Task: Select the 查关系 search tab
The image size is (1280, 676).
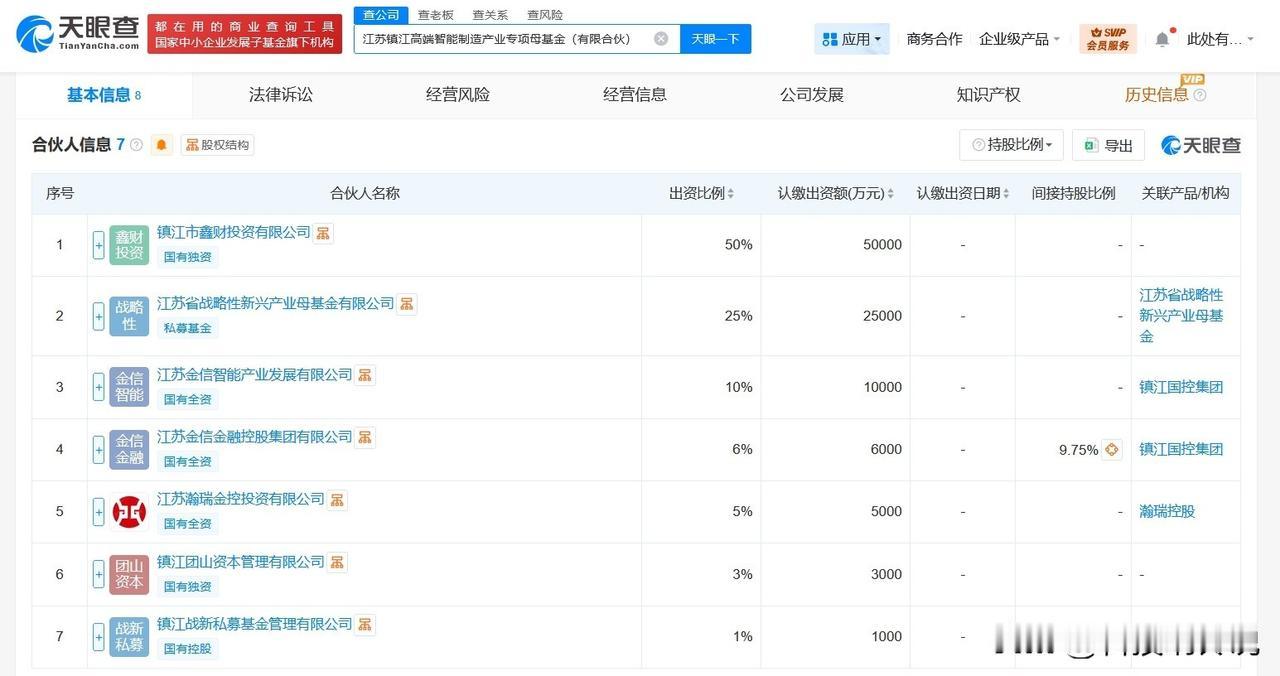Action: (490, 15)
